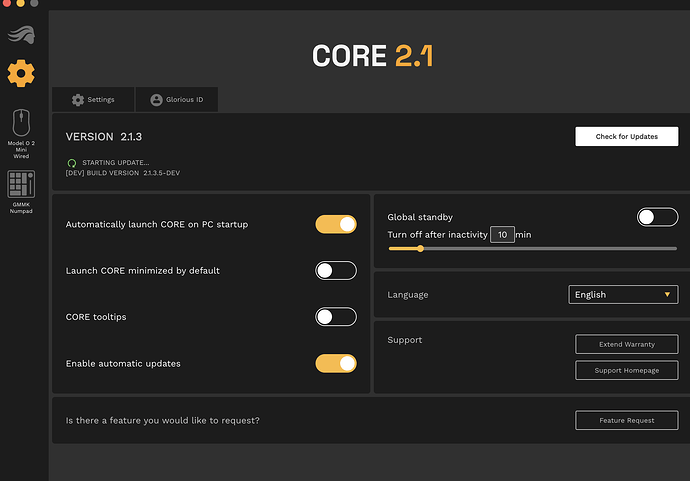Click the Glorious ID profile icon
This screenshot has width=690, height=481.
[x=156, y=100]
